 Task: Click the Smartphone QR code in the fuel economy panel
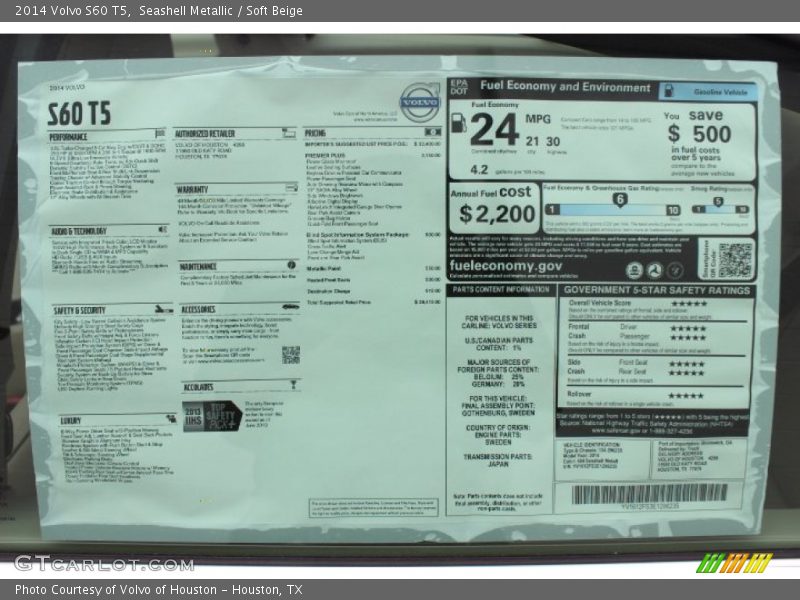[735, 260]
